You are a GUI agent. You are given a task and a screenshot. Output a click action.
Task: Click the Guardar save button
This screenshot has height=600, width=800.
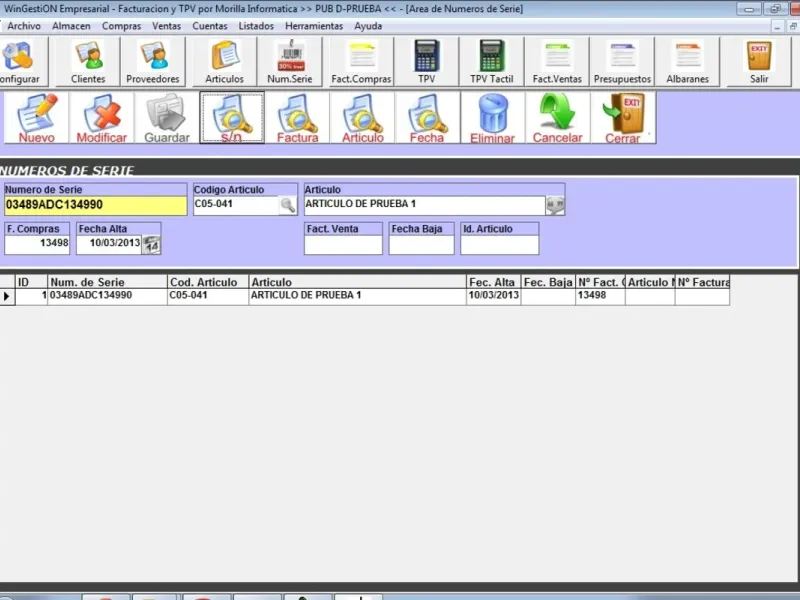[167, 118]
